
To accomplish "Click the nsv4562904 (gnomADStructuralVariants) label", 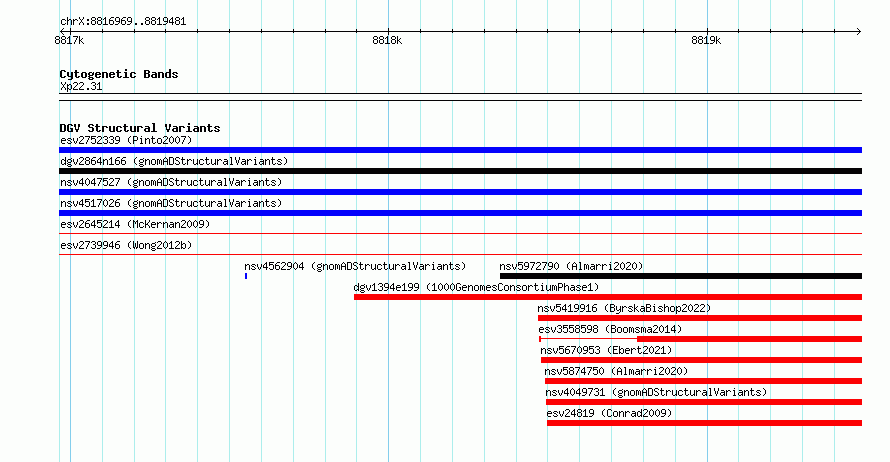I will pyautogui.click(x=355, y=266).
